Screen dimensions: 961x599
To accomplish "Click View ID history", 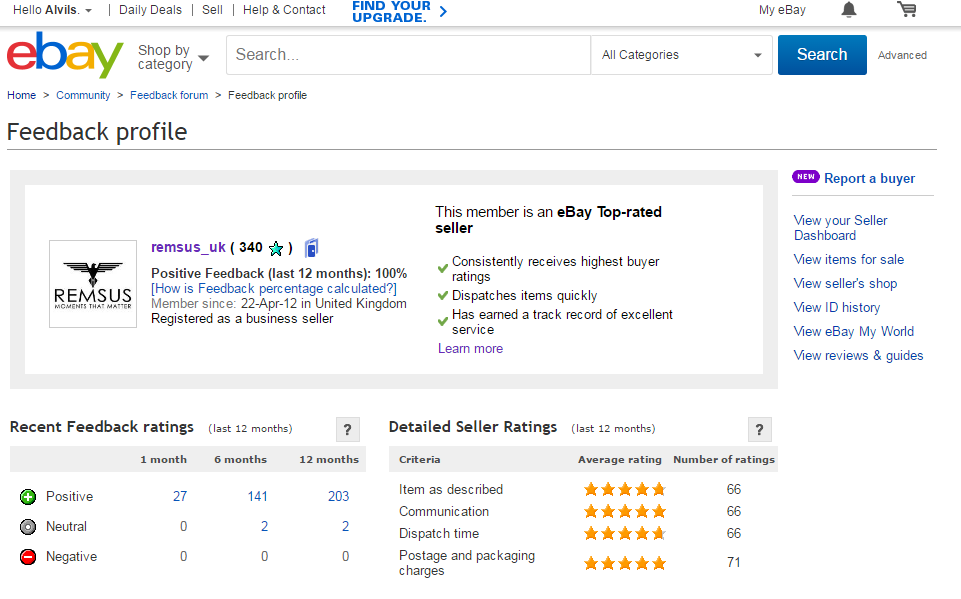I will click(x=837, y=307).
